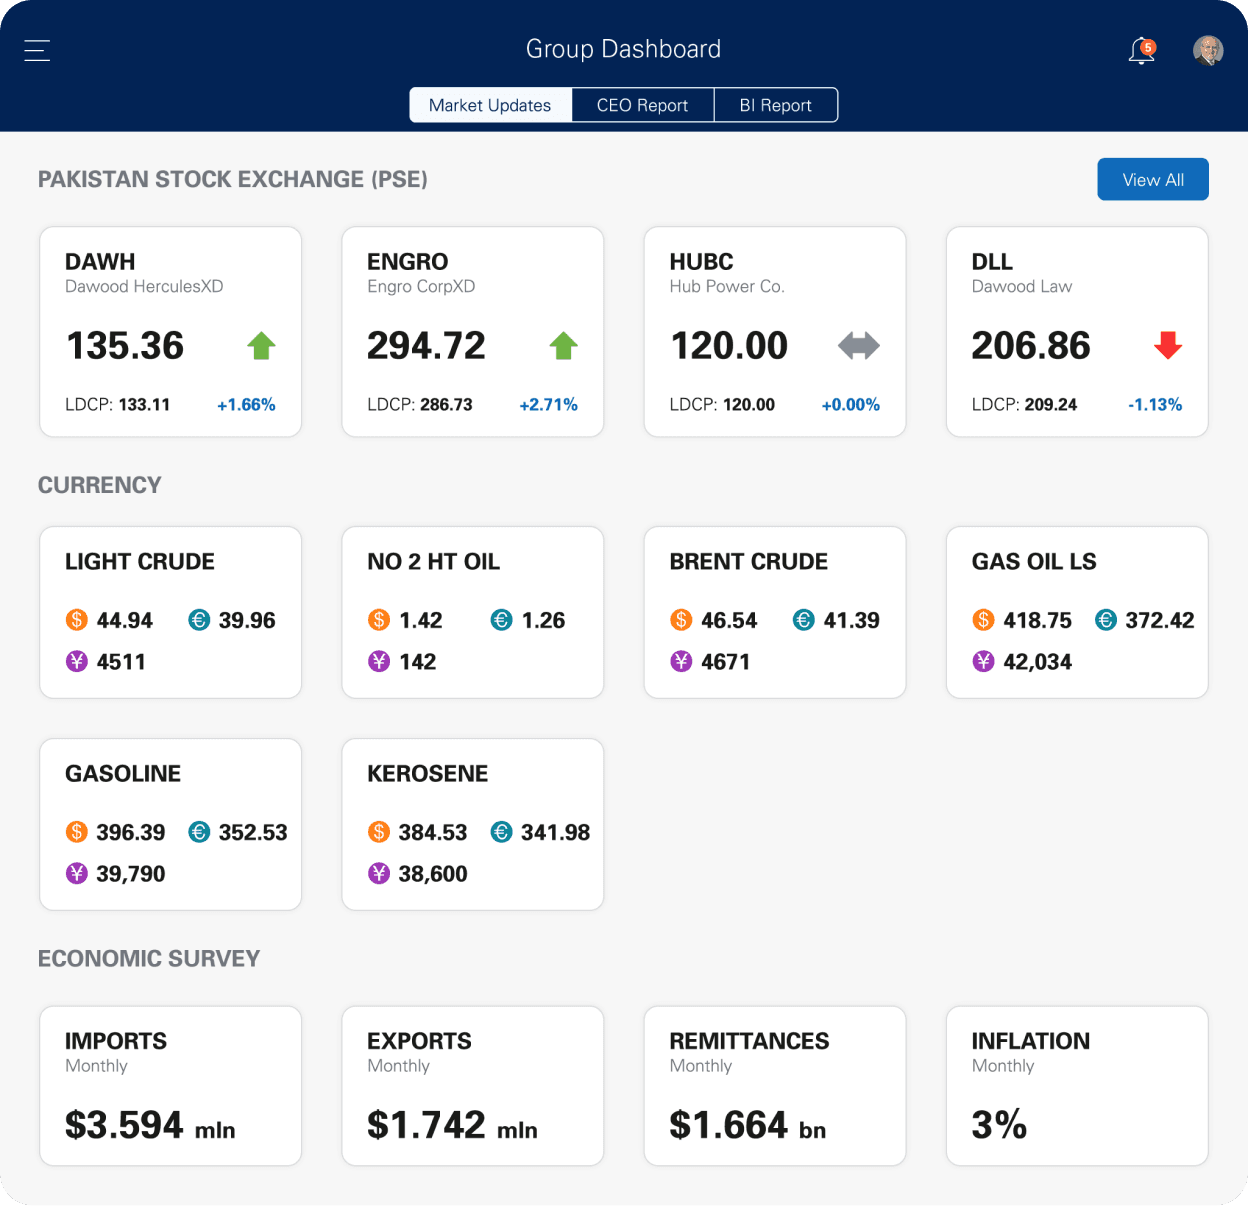Click Kerosene euro value 341.98

coord(555,832)
